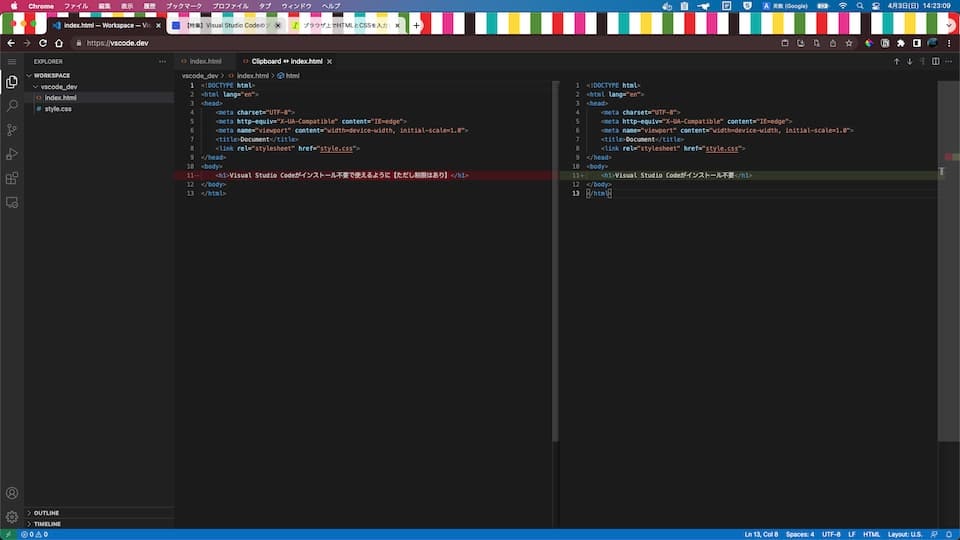Select Clipboard ↔ index.html diff tab
This screenshot has width=960, height=540.
click(287, 61)
